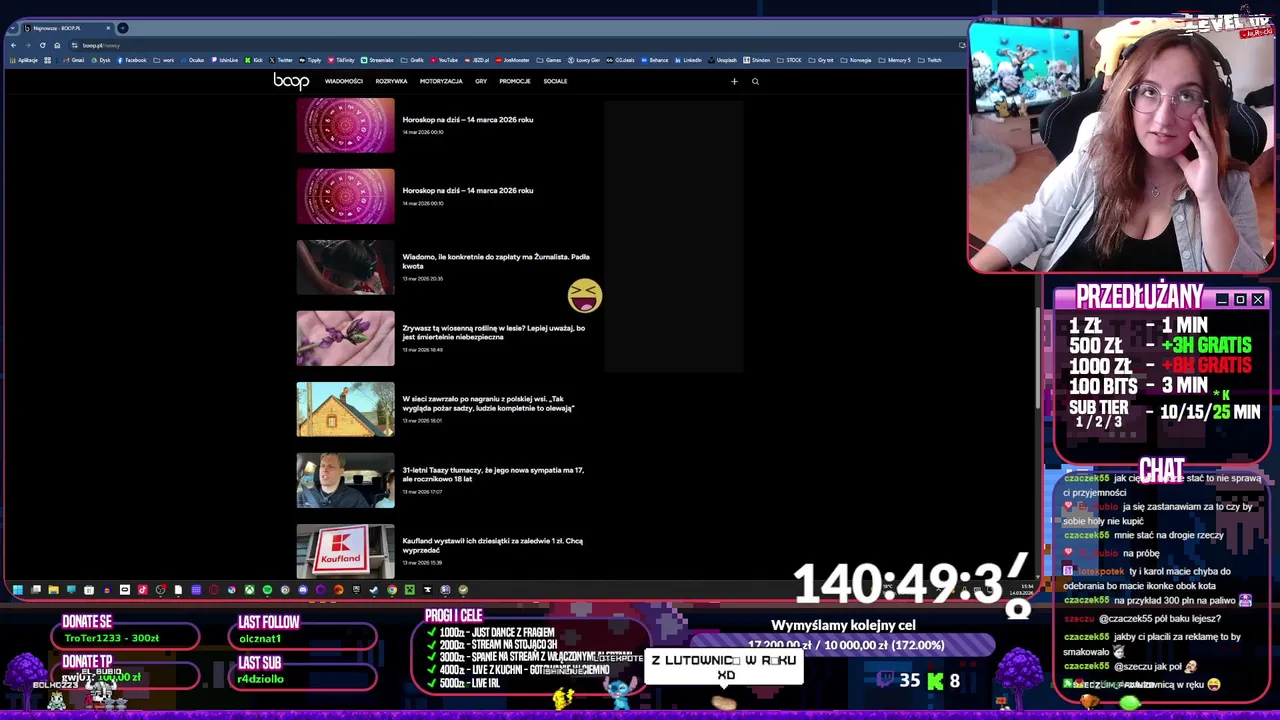Open the Twitter bookmark
Image resolution: width=1280 pixels, height=720 pixels.
click(281, 60)
